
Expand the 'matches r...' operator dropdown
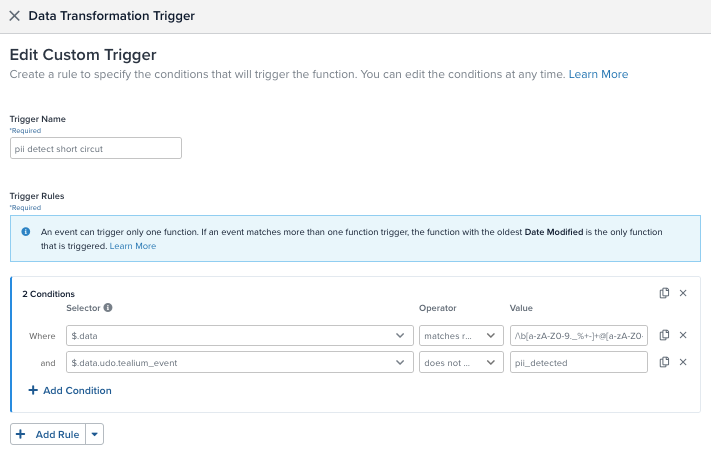460,336
